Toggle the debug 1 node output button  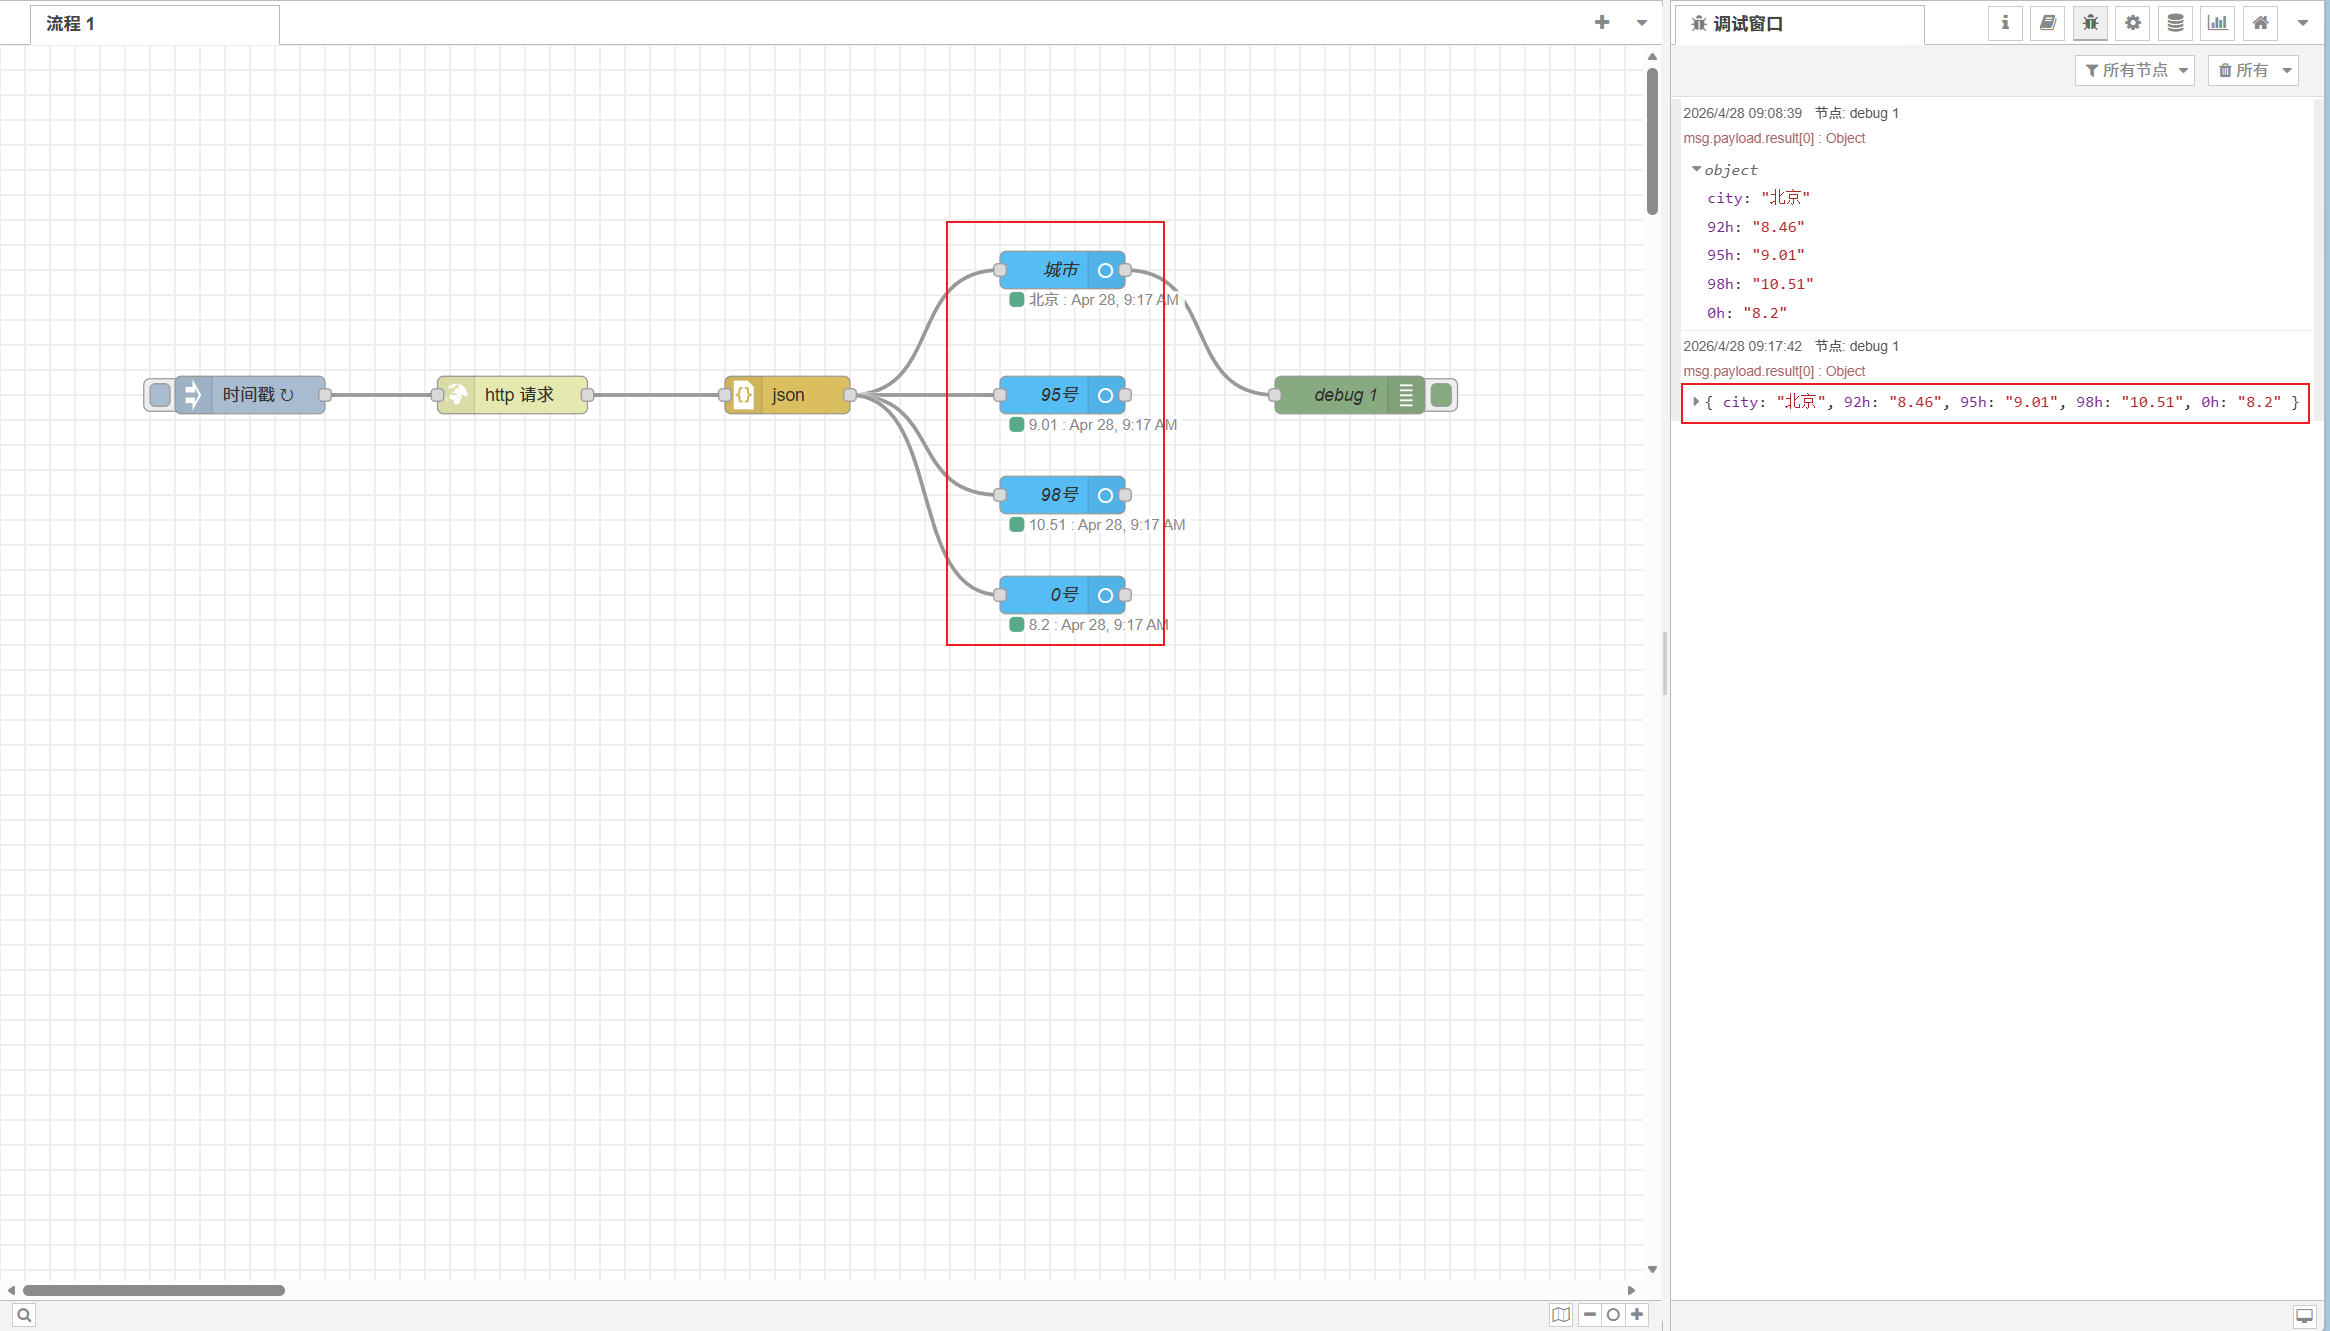tap(1441, 395)
